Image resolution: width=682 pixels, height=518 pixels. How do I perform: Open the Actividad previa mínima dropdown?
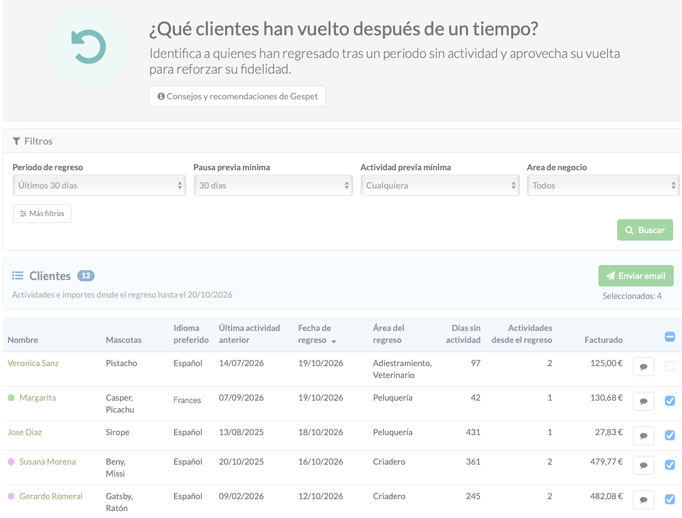tap(440, 185)
